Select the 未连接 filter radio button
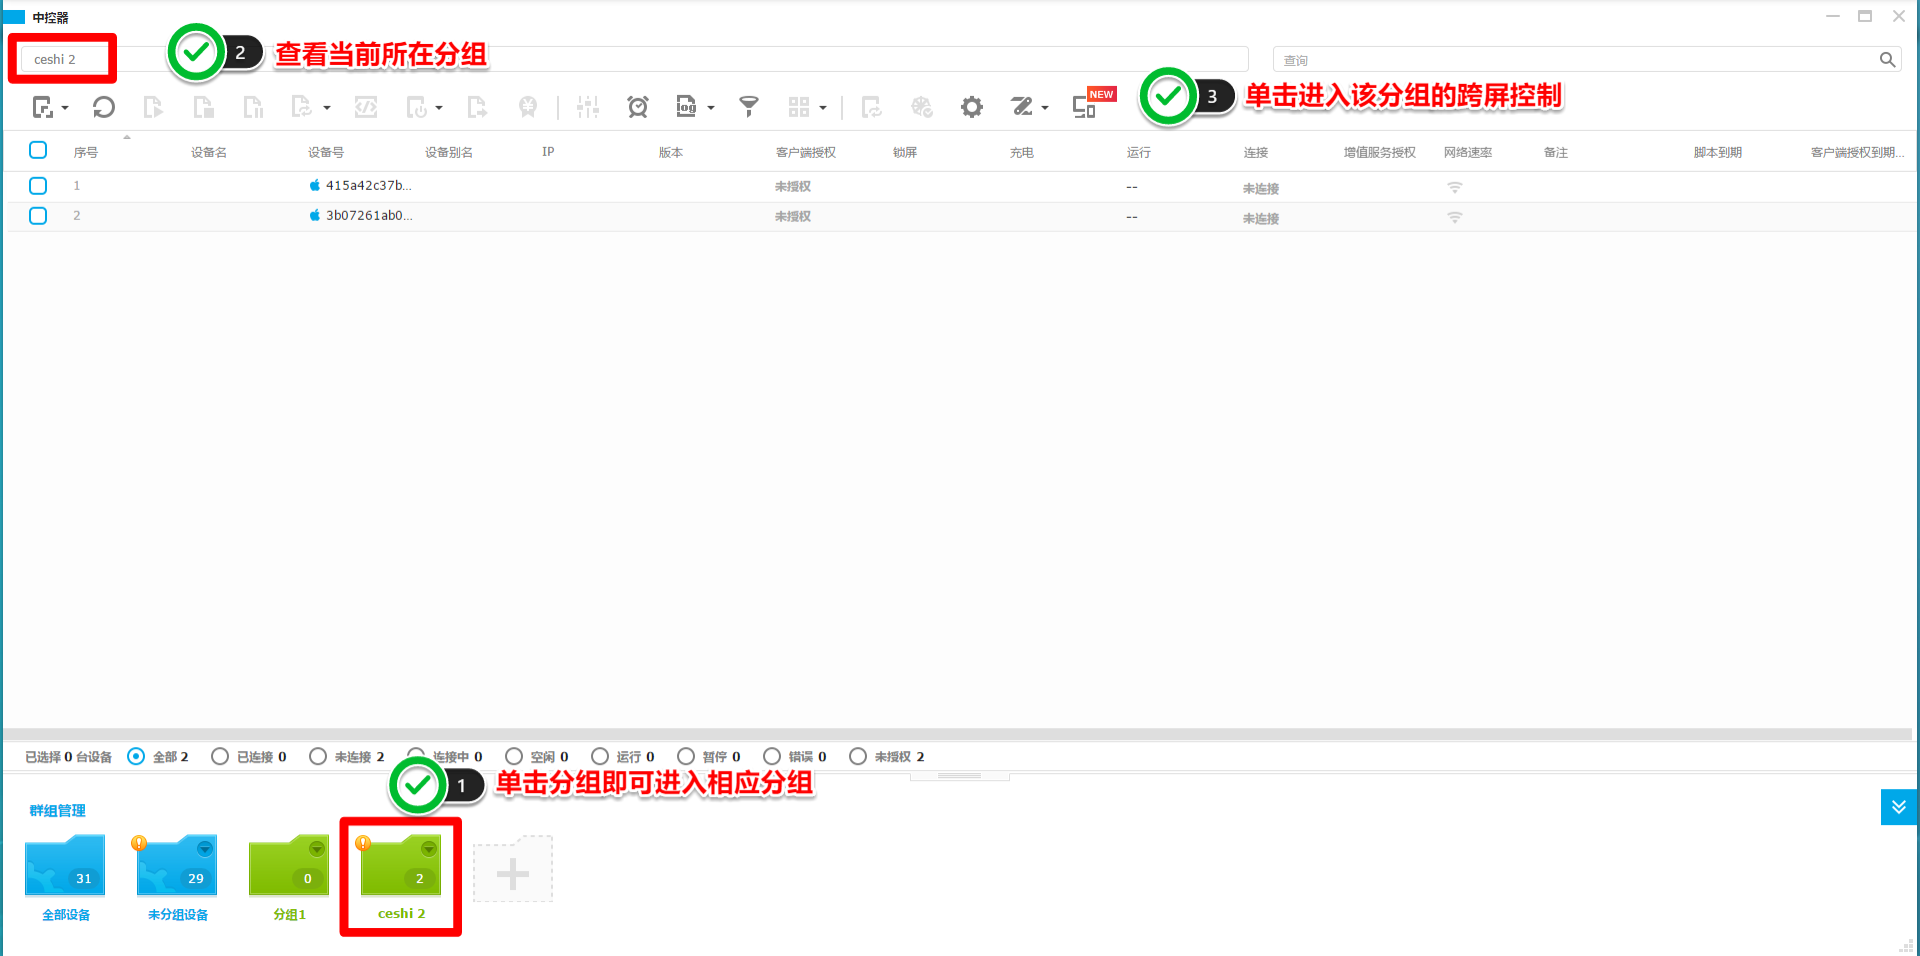Screen dimensions: 1920x956 pyautogui.click(x=318, y=756)
